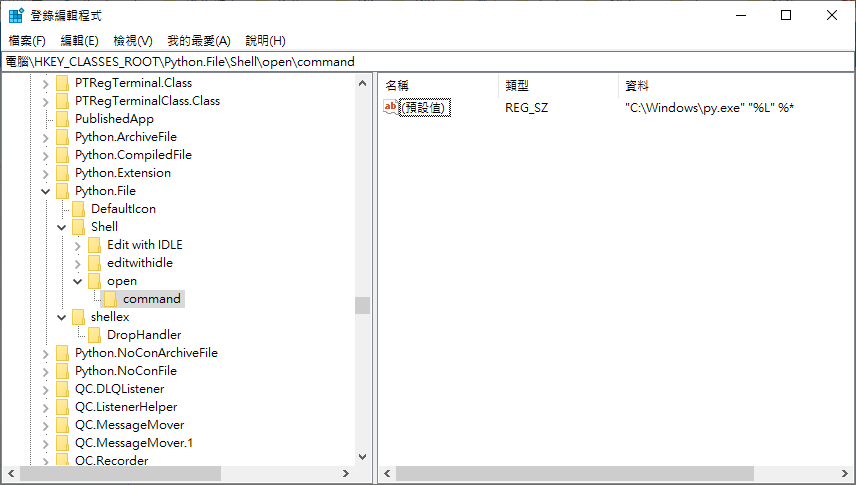Click the tree pane scroll up arrow
Image resolution: width=856 pixels, height=485 pixels.
pyautogui.click(x=362, y=84)
